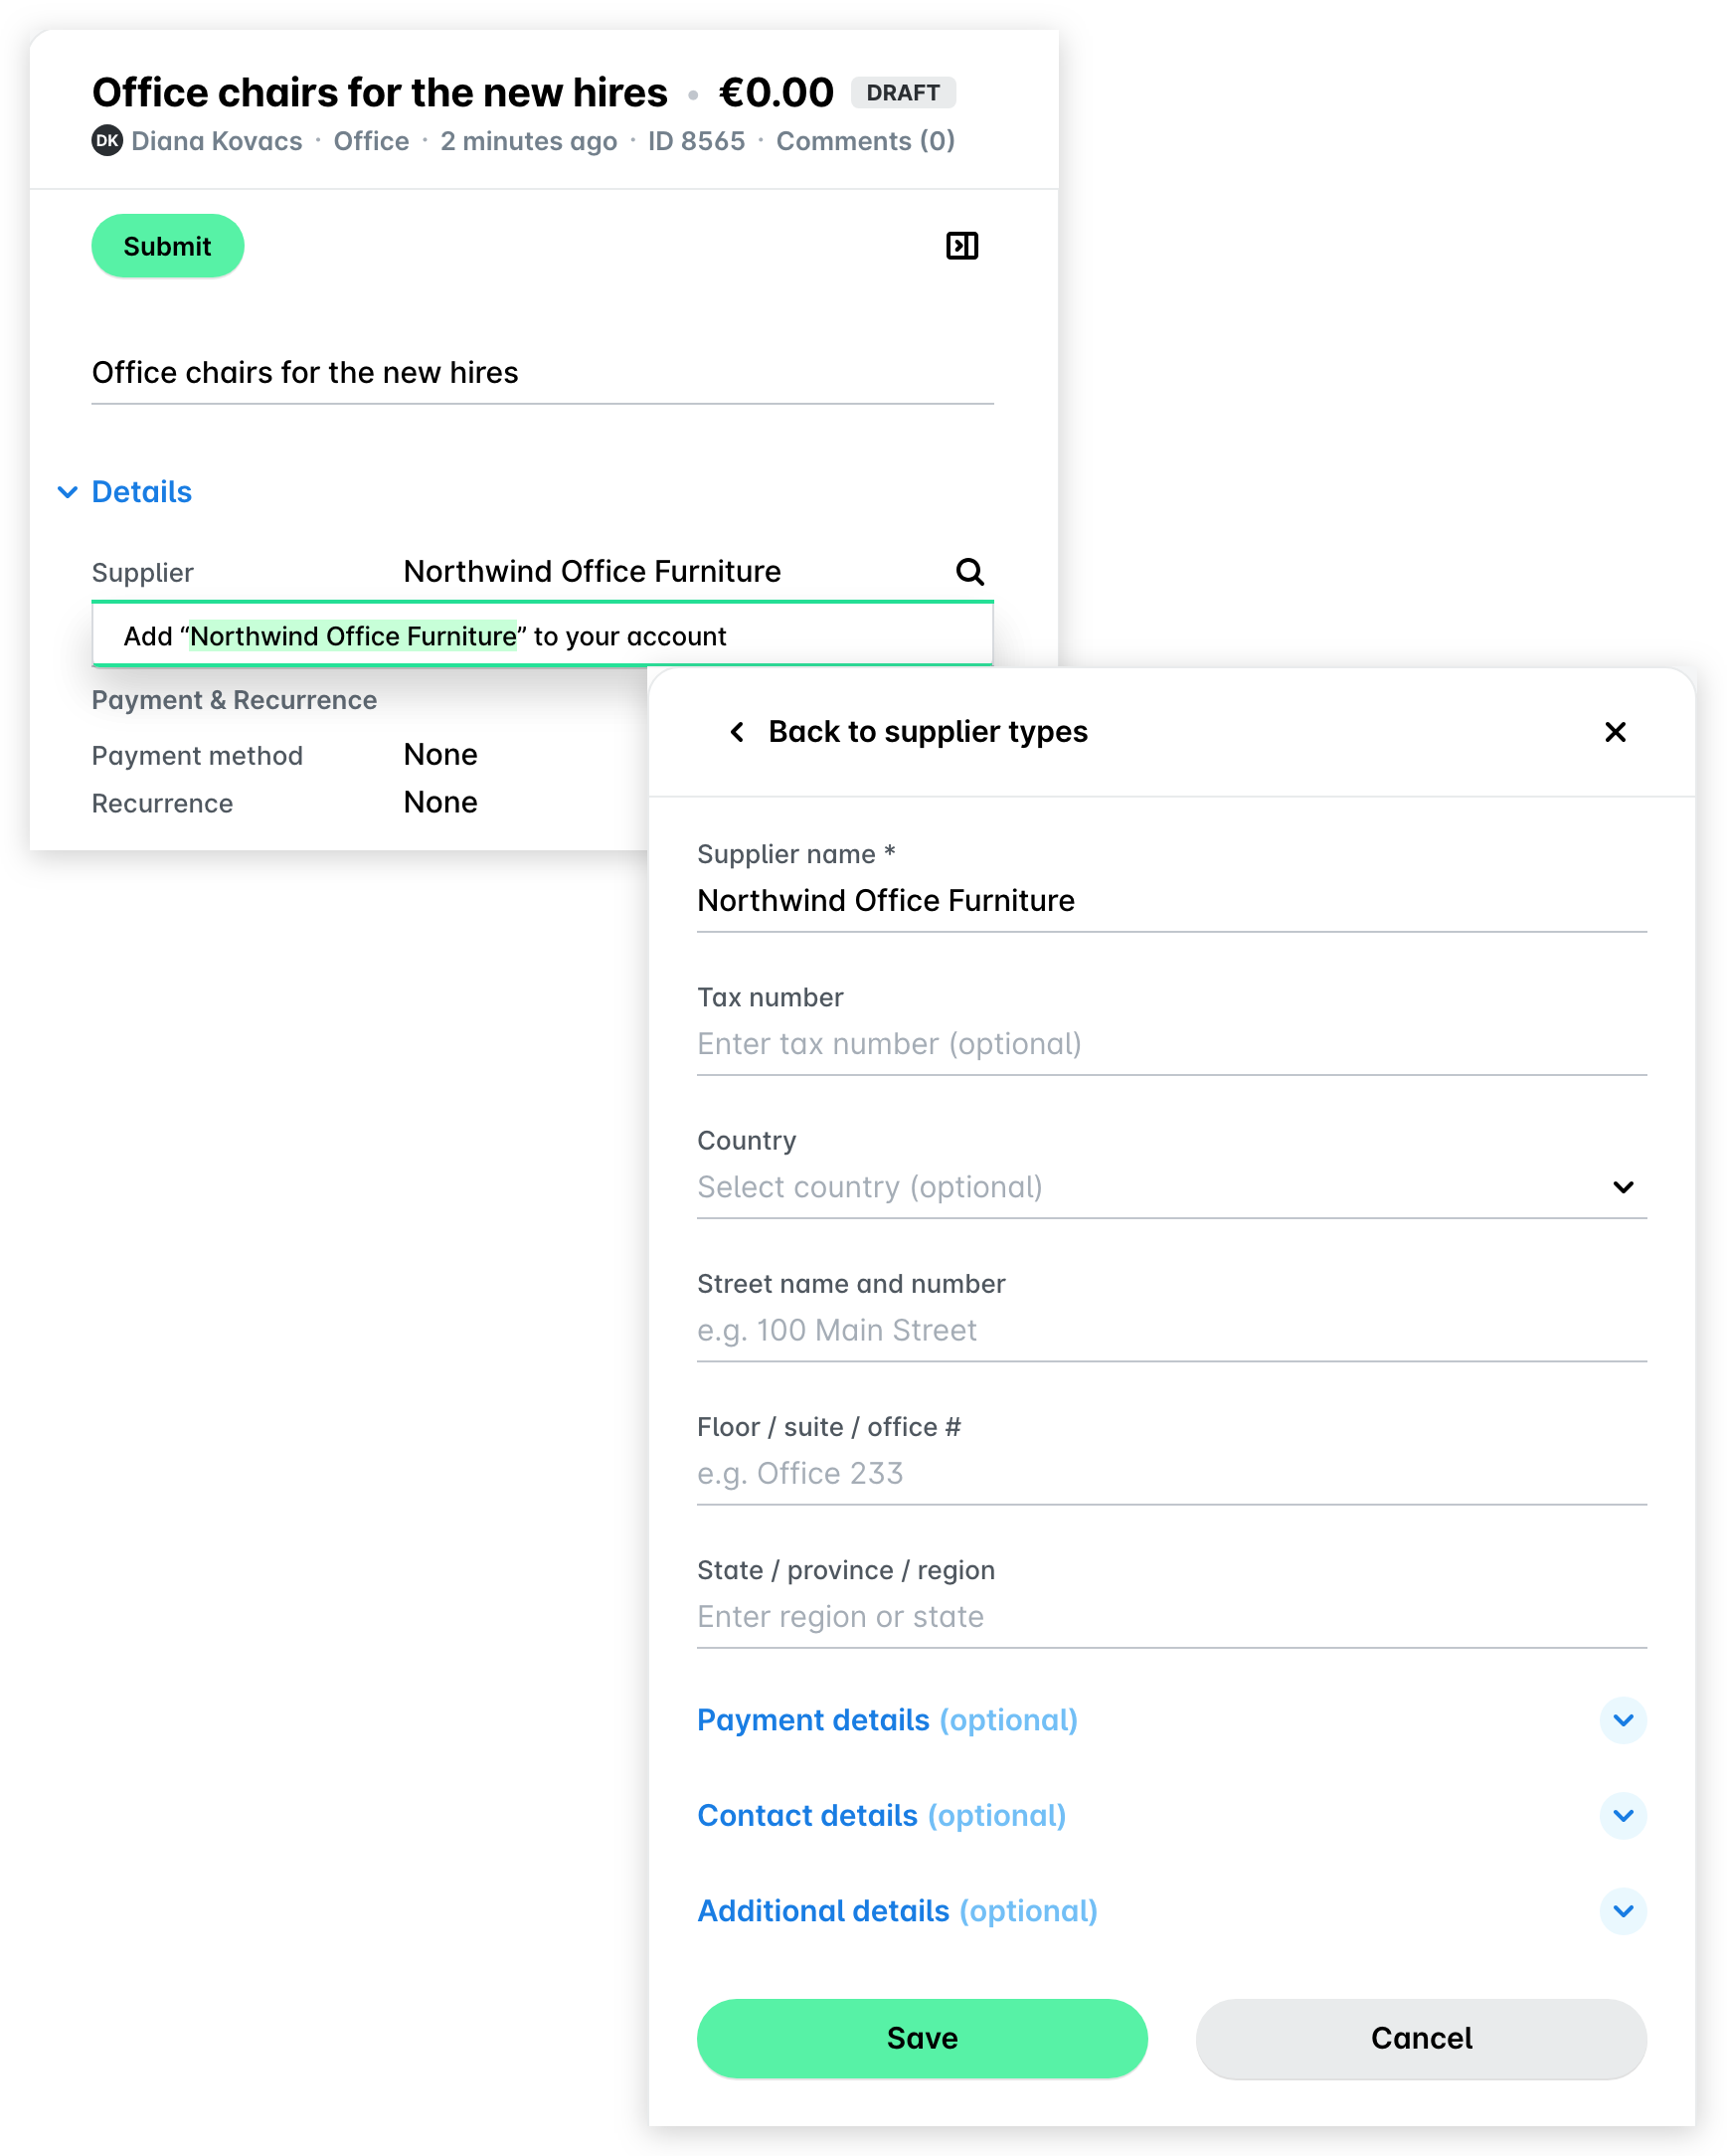1727x2156 pixels.
Task: Click Diana Kovacs avatar badge
Action: click(107, 141)
